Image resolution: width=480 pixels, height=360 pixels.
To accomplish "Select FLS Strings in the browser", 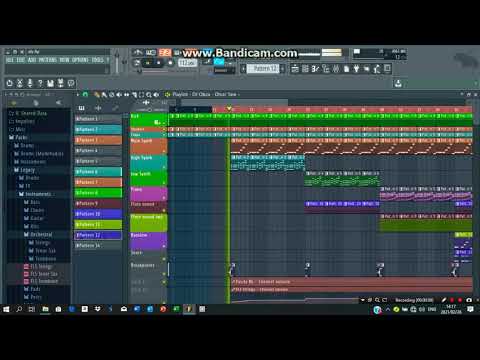I will (41, 266).
